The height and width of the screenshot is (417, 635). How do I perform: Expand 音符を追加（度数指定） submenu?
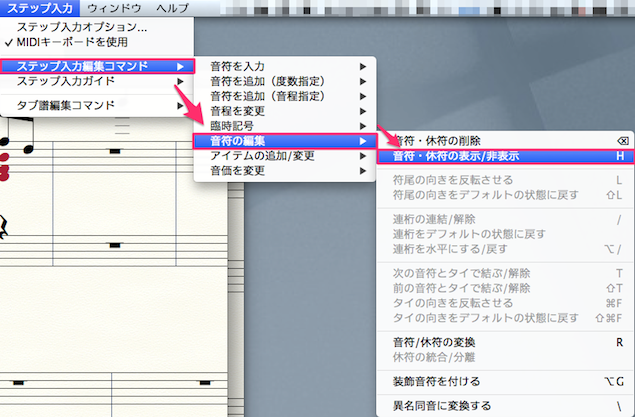coord(285,81)
